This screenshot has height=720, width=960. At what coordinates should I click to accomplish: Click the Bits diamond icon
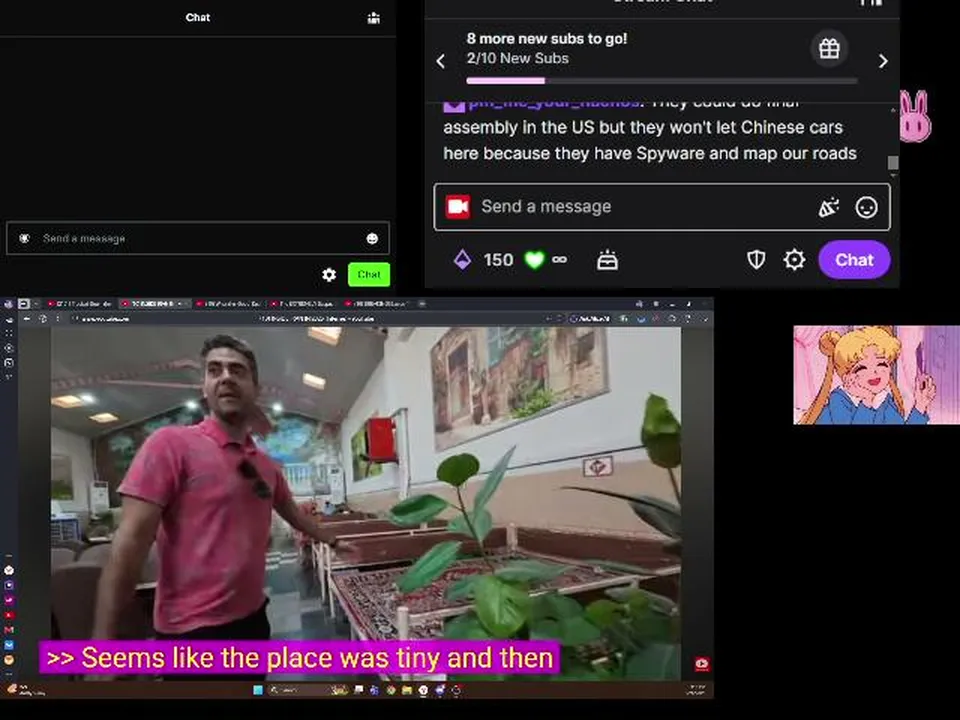(x=462, y=260)
